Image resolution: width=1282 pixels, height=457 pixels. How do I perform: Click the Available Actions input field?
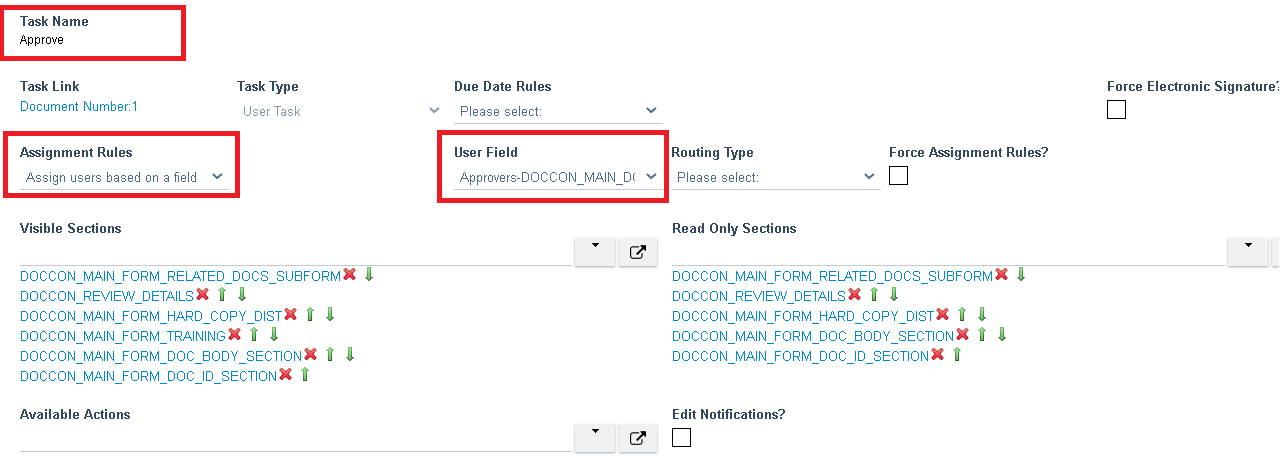pyautogui.click(x=296, y=438)
